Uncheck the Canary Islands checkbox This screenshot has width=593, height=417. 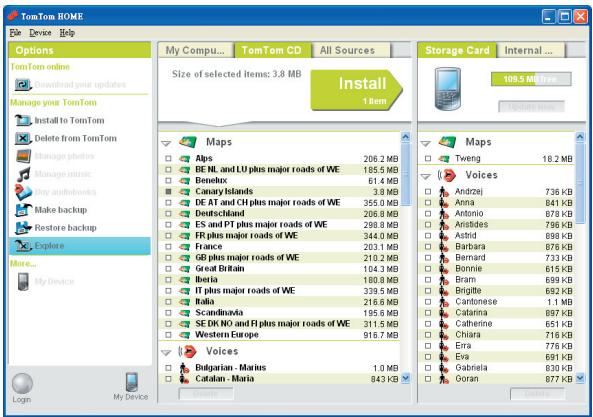pyautogui.click(x=168, y=192)
